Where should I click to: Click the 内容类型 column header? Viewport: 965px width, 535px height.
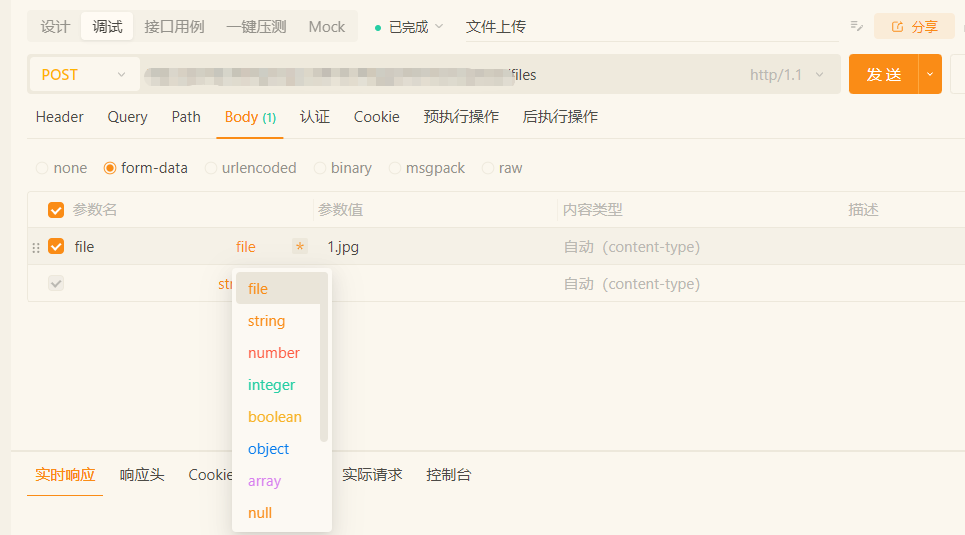tap(592, 210)
